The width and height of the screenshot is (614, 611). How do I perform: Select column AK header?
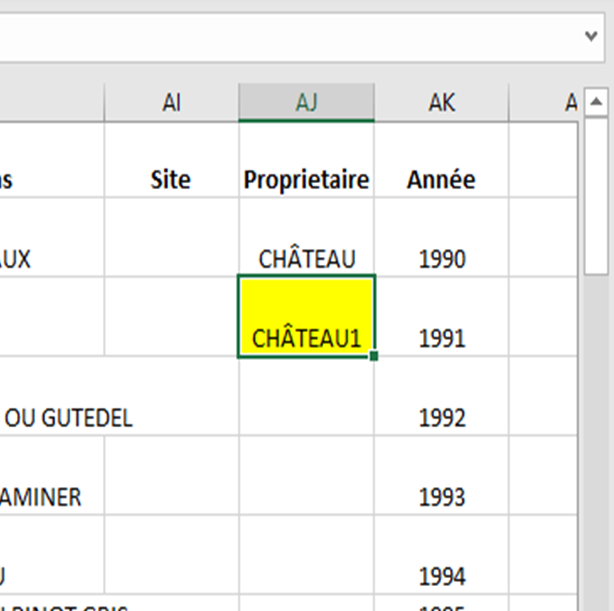coord(441,103)
